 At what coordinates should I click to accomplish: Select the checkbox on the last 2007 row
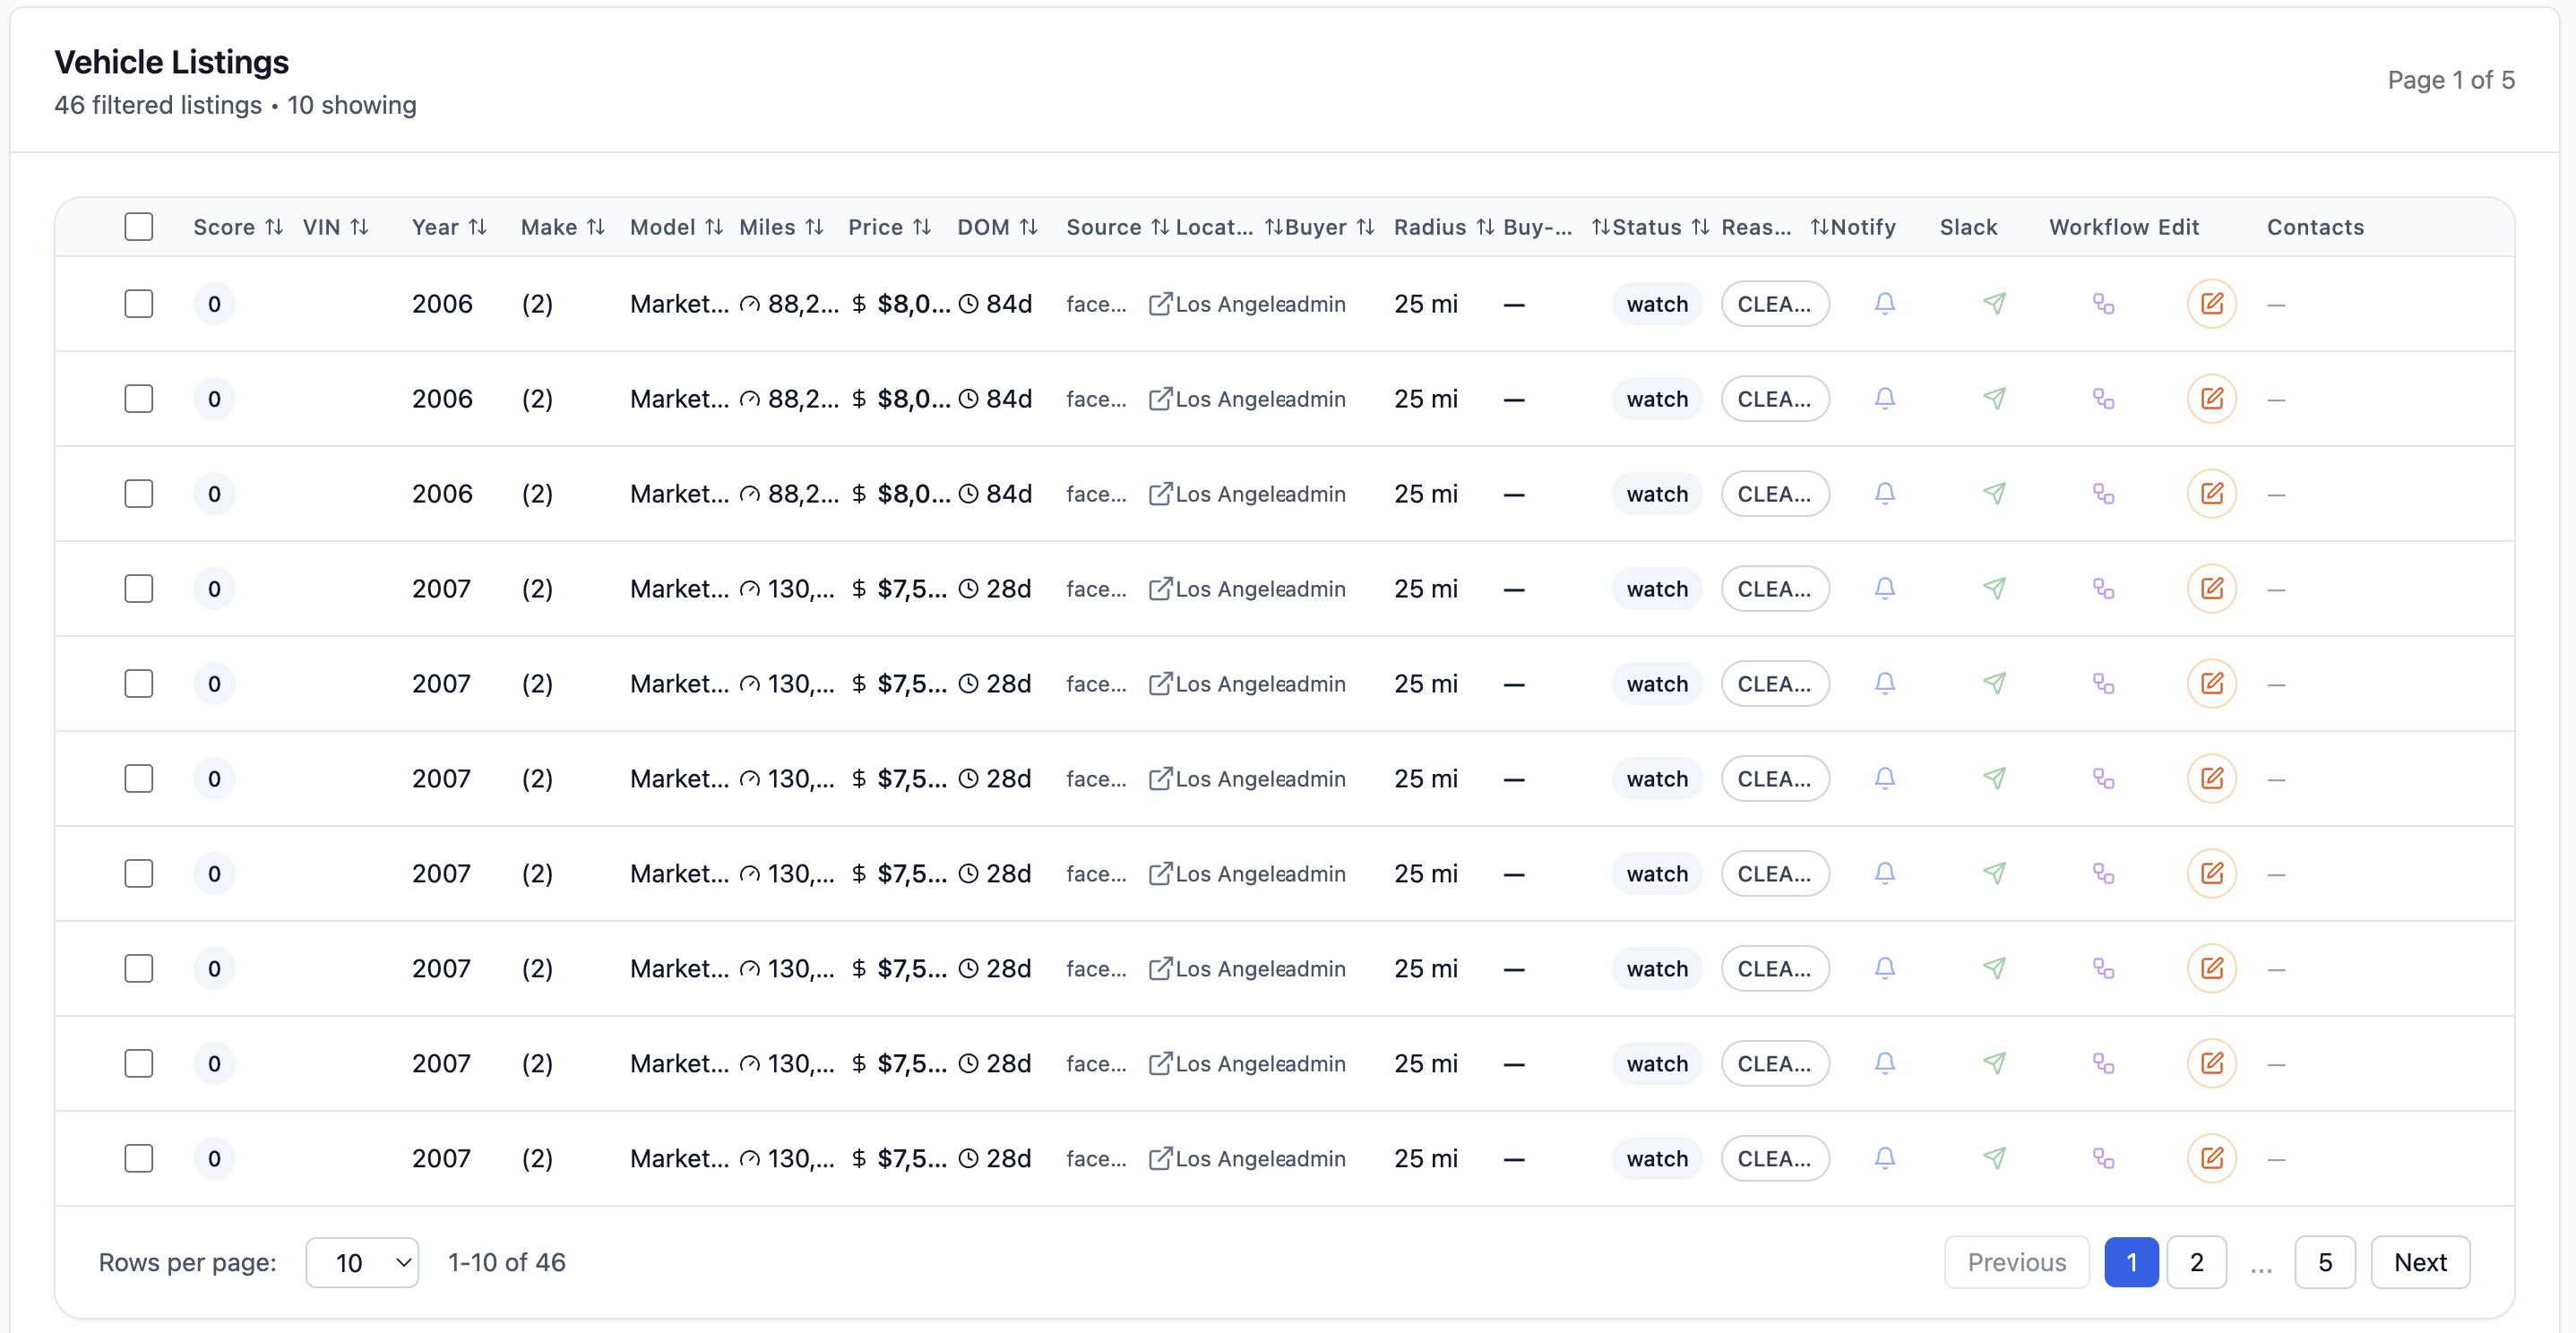(139, 1159)
